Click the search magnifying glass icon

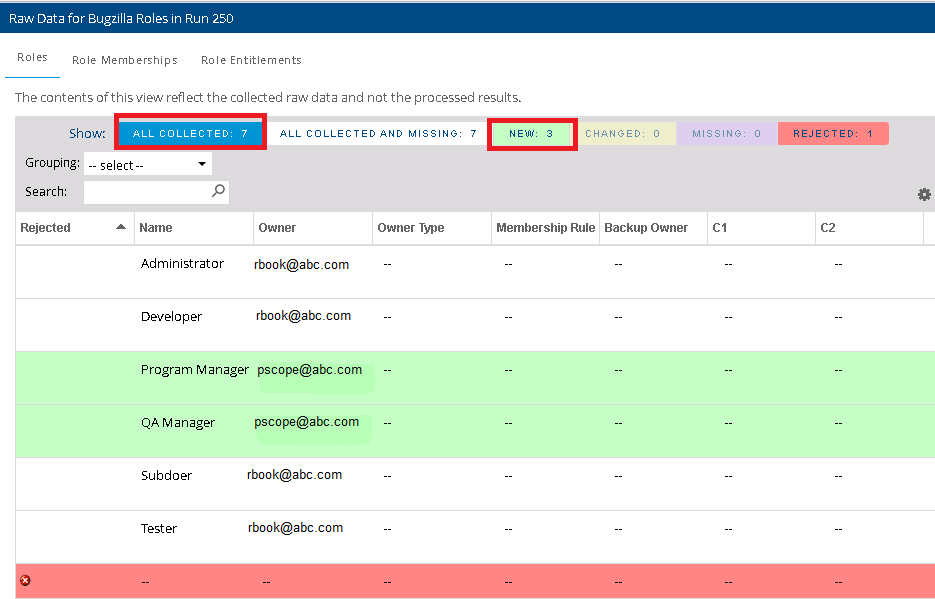tap(218, 190)
